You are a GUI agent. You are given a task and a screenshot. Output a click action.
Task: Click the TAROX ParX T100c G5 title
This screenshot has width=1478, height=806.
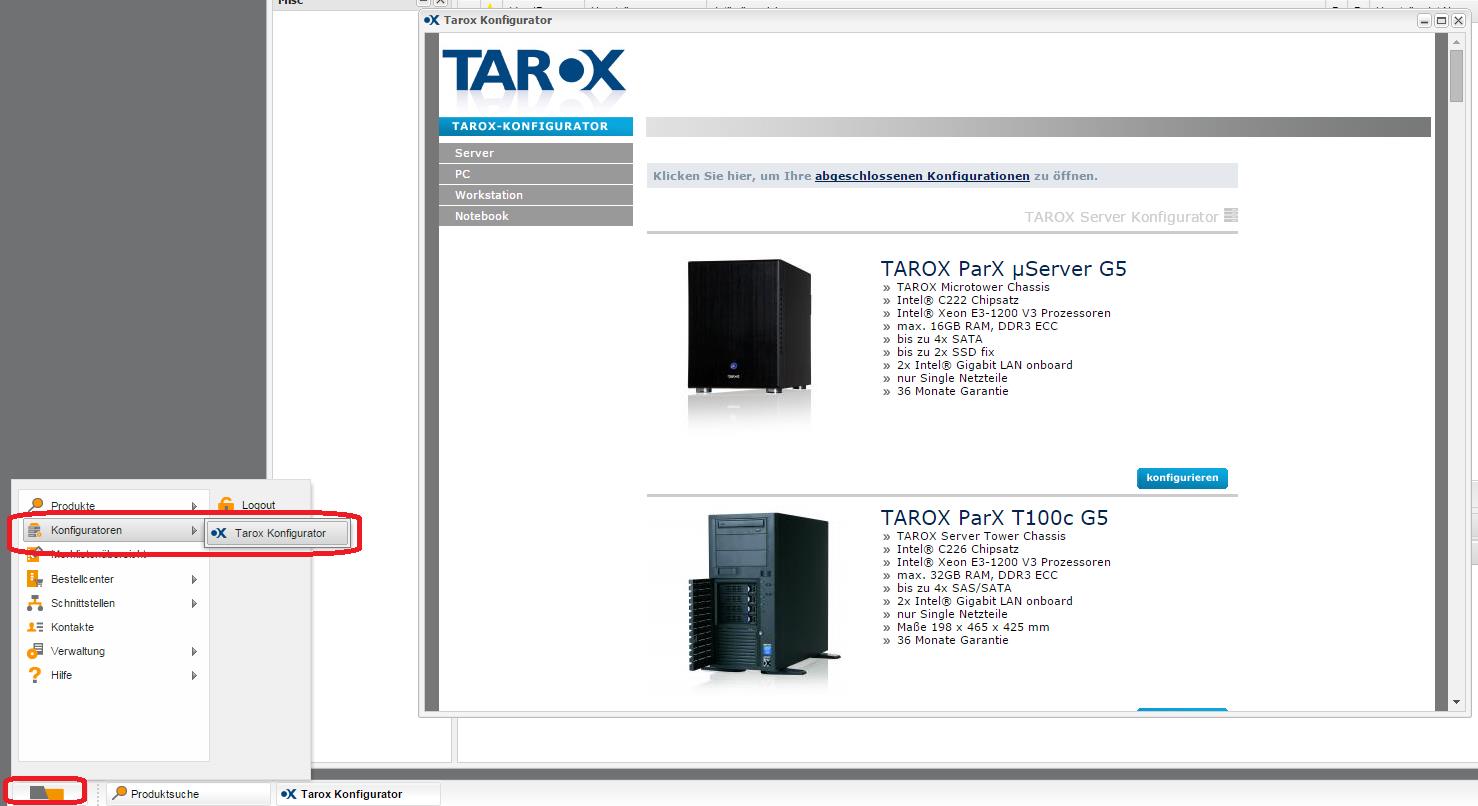pos(995,517)
